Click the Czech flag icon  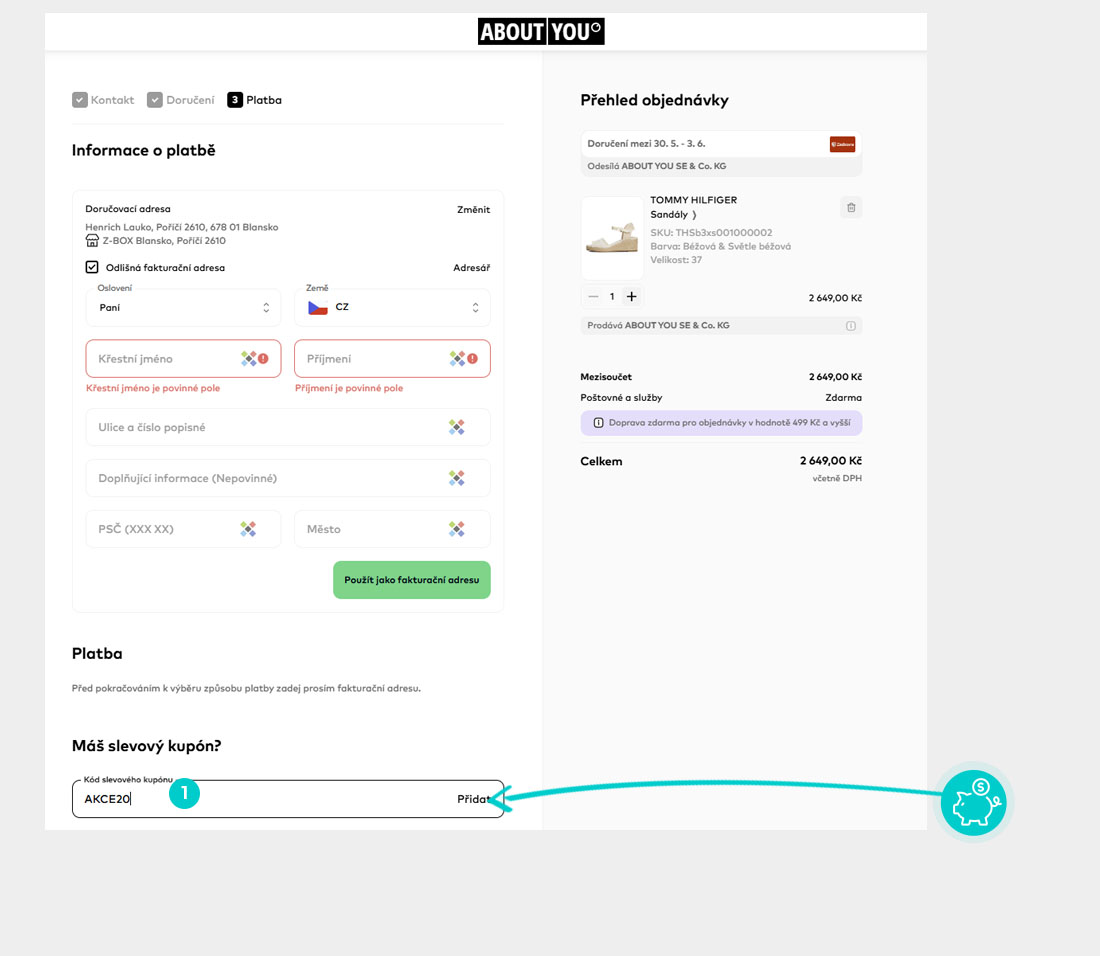point(318,307)
